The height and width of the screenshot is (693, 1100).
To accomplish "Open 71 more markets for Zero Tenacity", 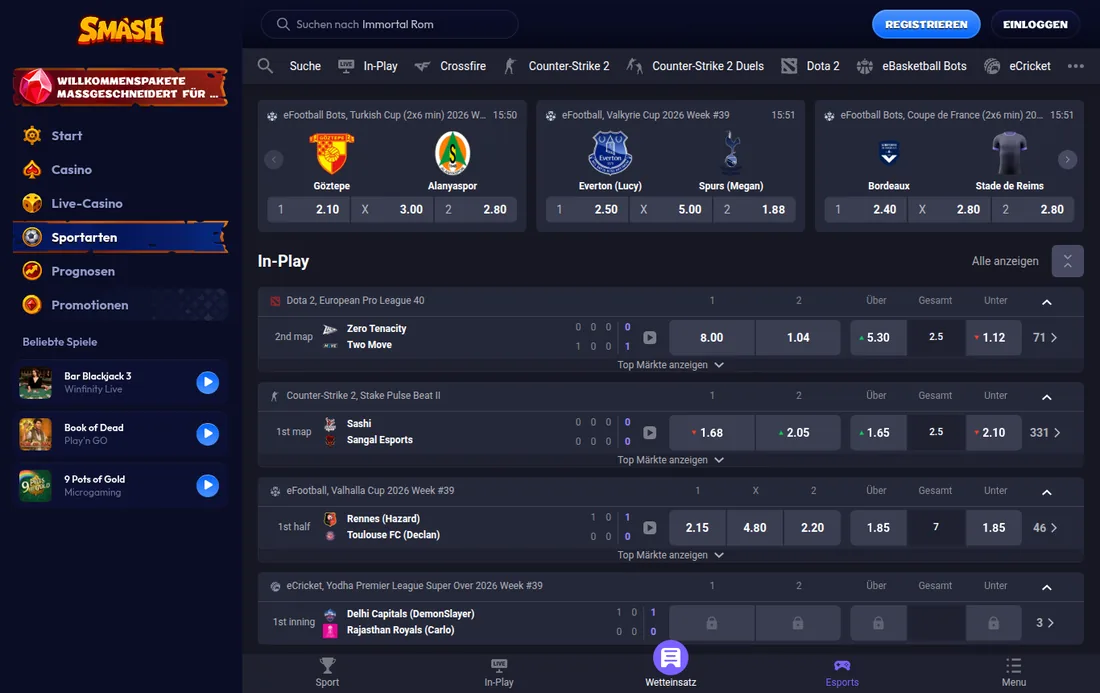I will pyautogui.click(x=1045, y=337).
